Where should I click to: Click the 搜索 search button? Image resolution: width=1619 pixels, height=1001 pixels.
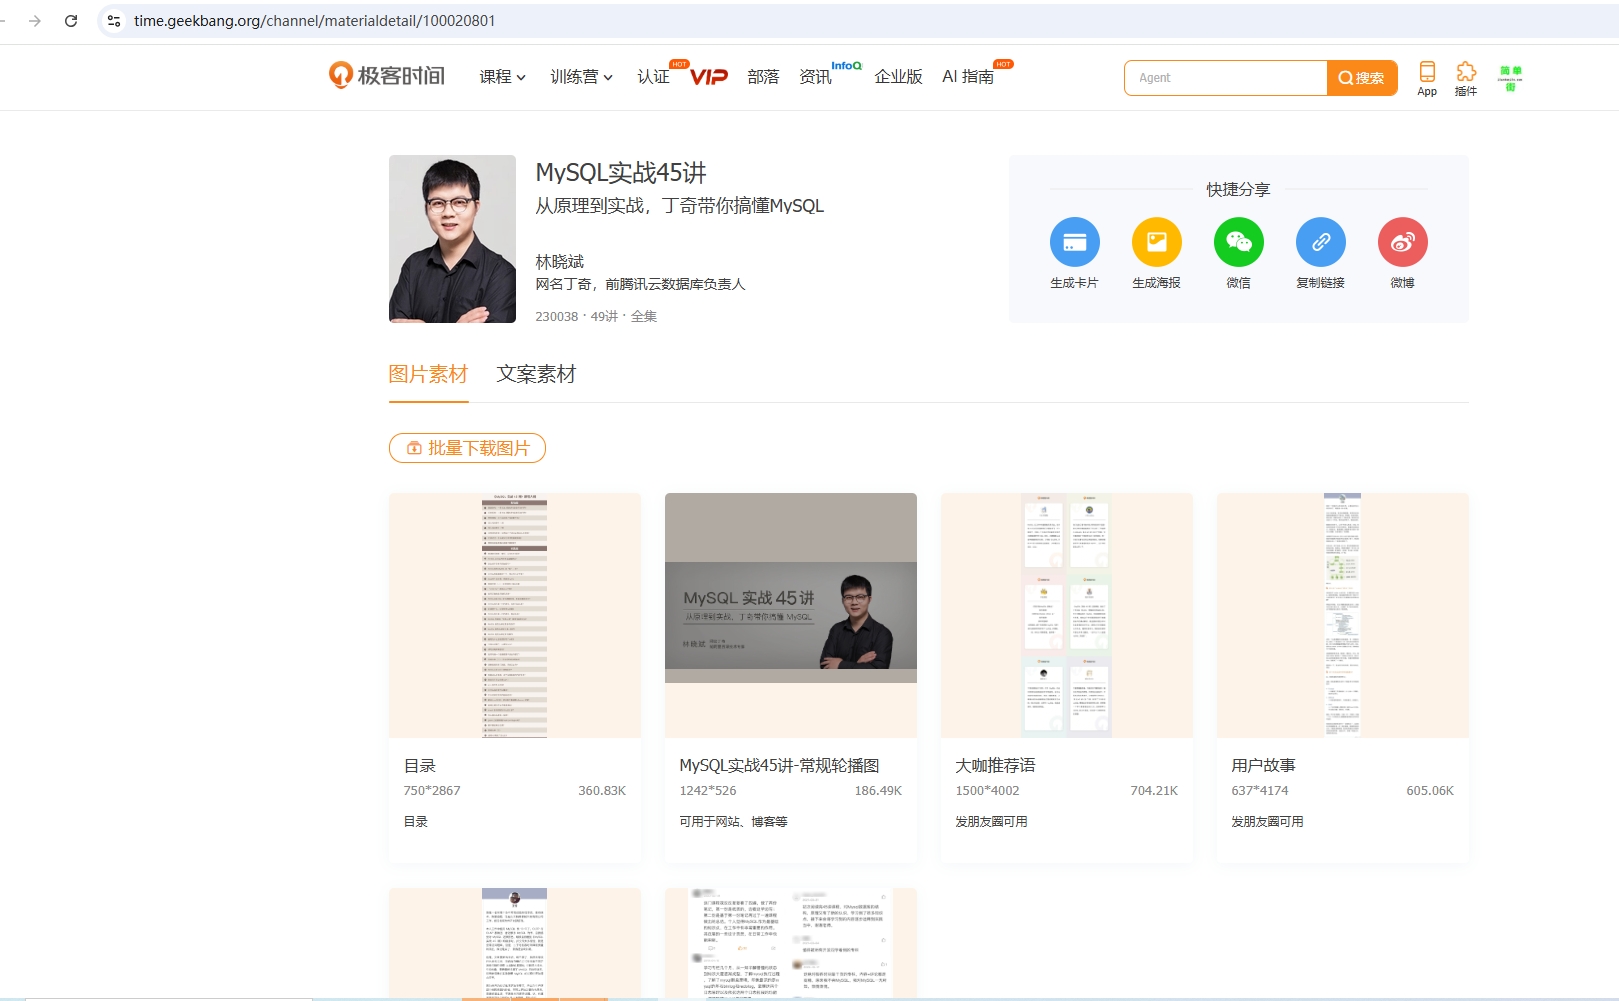click(1361, 78)
